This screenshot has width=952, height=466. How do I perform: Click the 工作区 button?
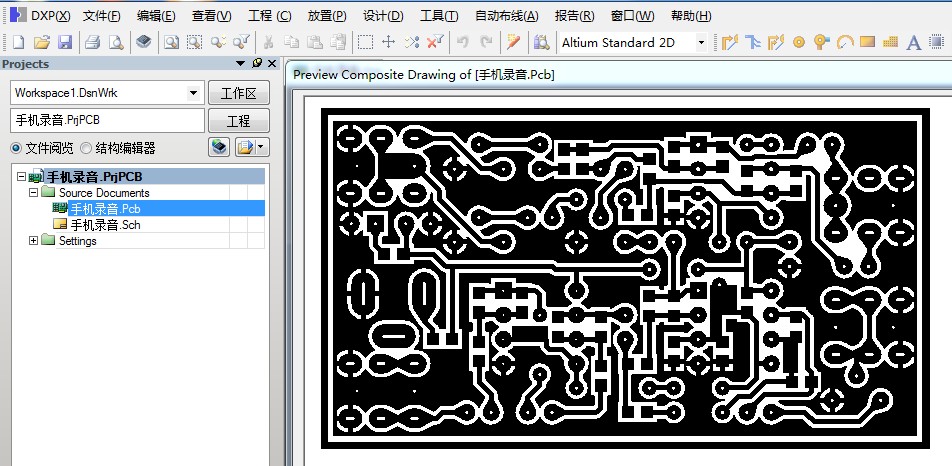(x=239, y=93)
